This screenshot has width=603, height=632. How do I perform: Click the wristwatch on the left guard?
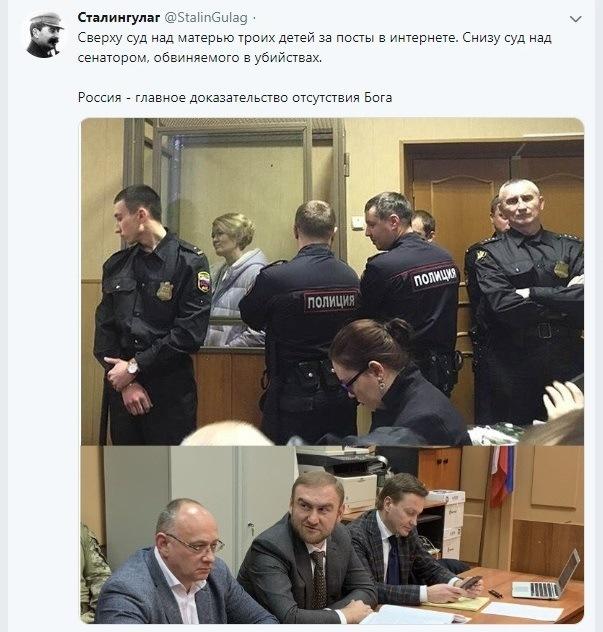(132, 367)
